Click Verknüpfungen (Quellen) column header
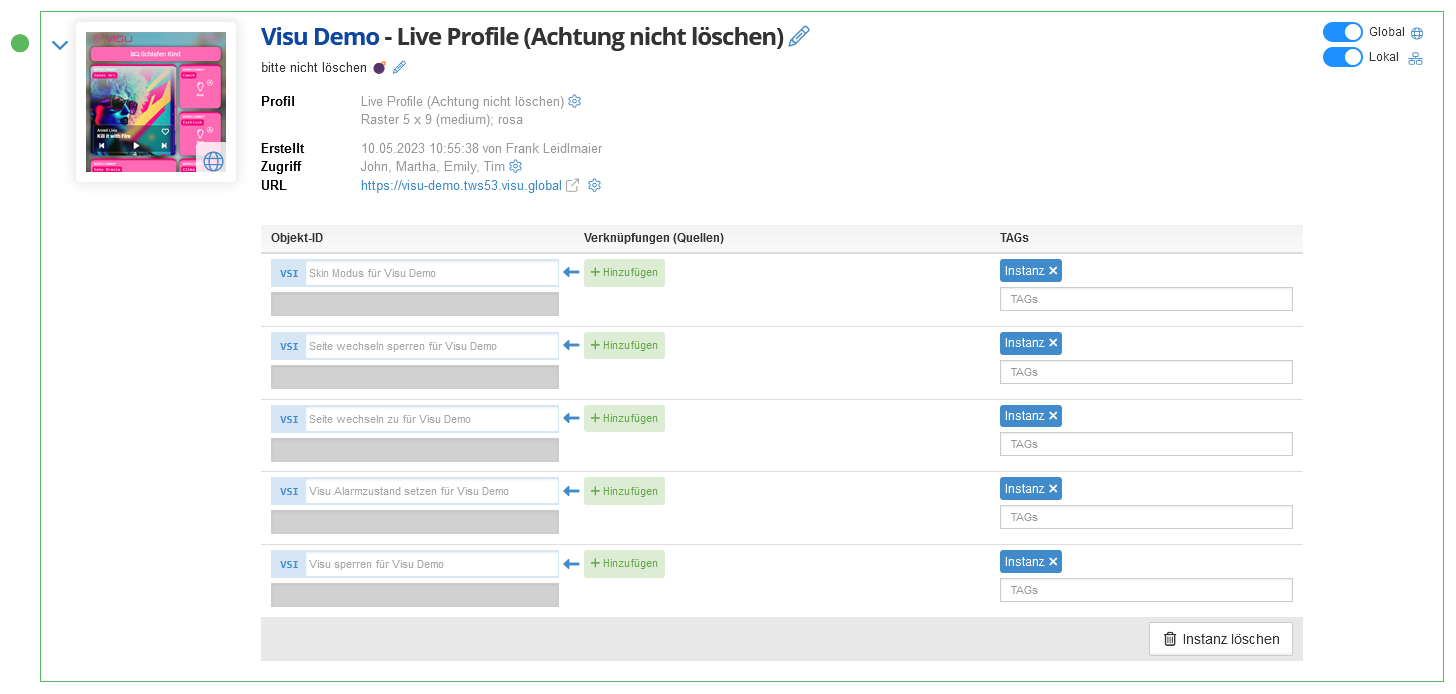 [x=654, y=238]
